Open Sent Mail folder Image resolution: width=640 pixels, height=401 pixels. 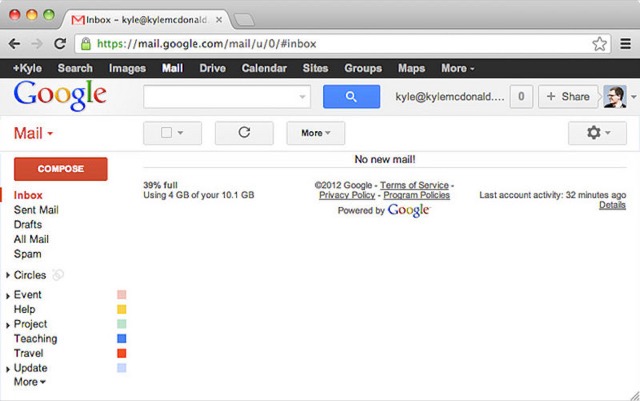coord(36,210)
